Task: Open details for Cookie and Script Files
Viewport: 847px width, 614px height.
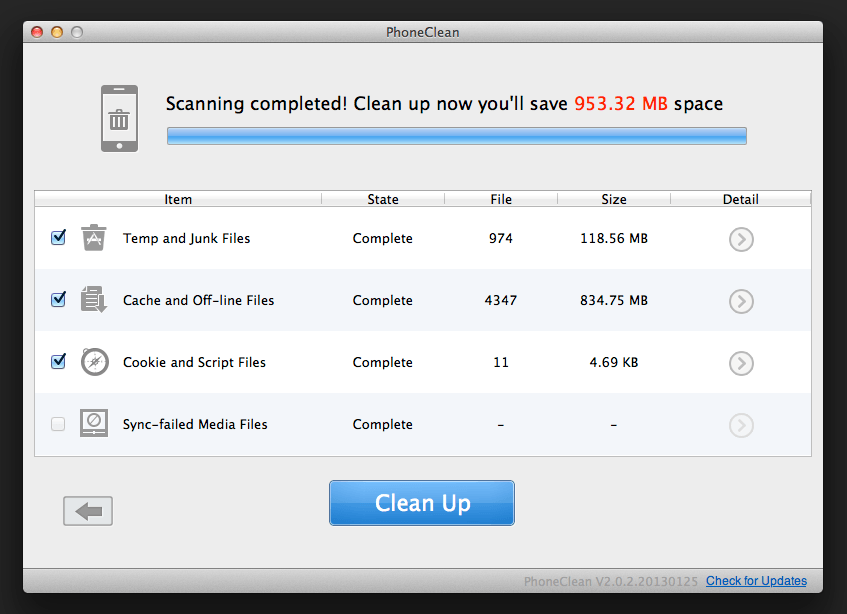Action: (741, 363)
